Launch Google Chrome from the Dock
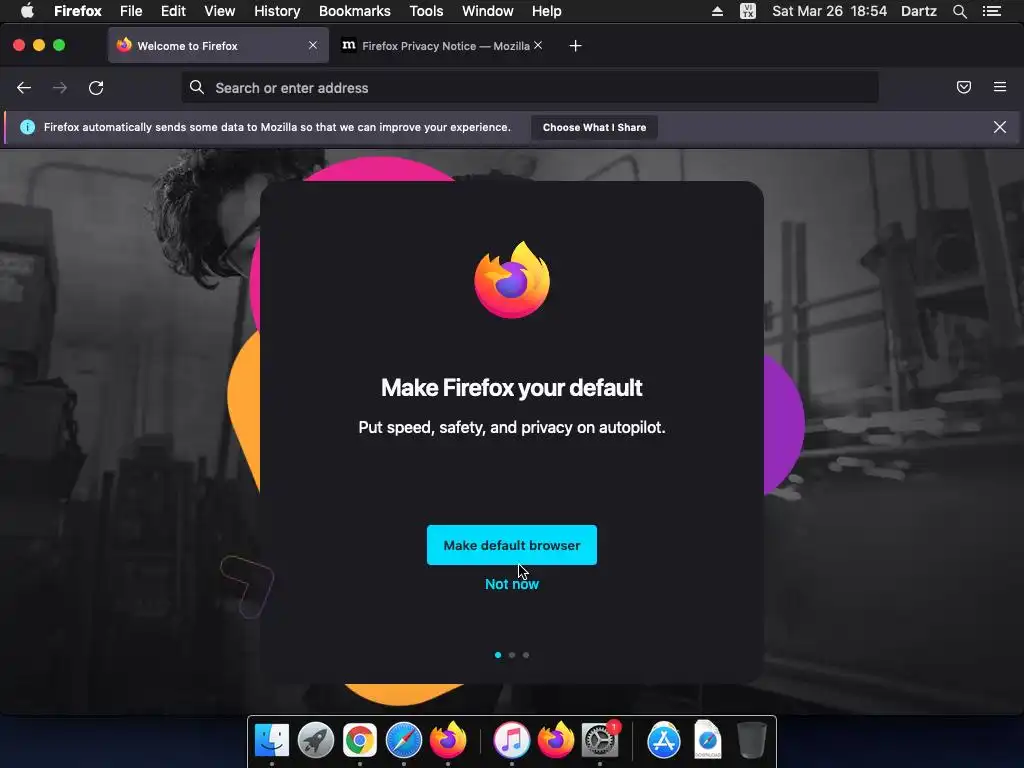Screen dimensions: 1024x768 (x=360, y=740)
